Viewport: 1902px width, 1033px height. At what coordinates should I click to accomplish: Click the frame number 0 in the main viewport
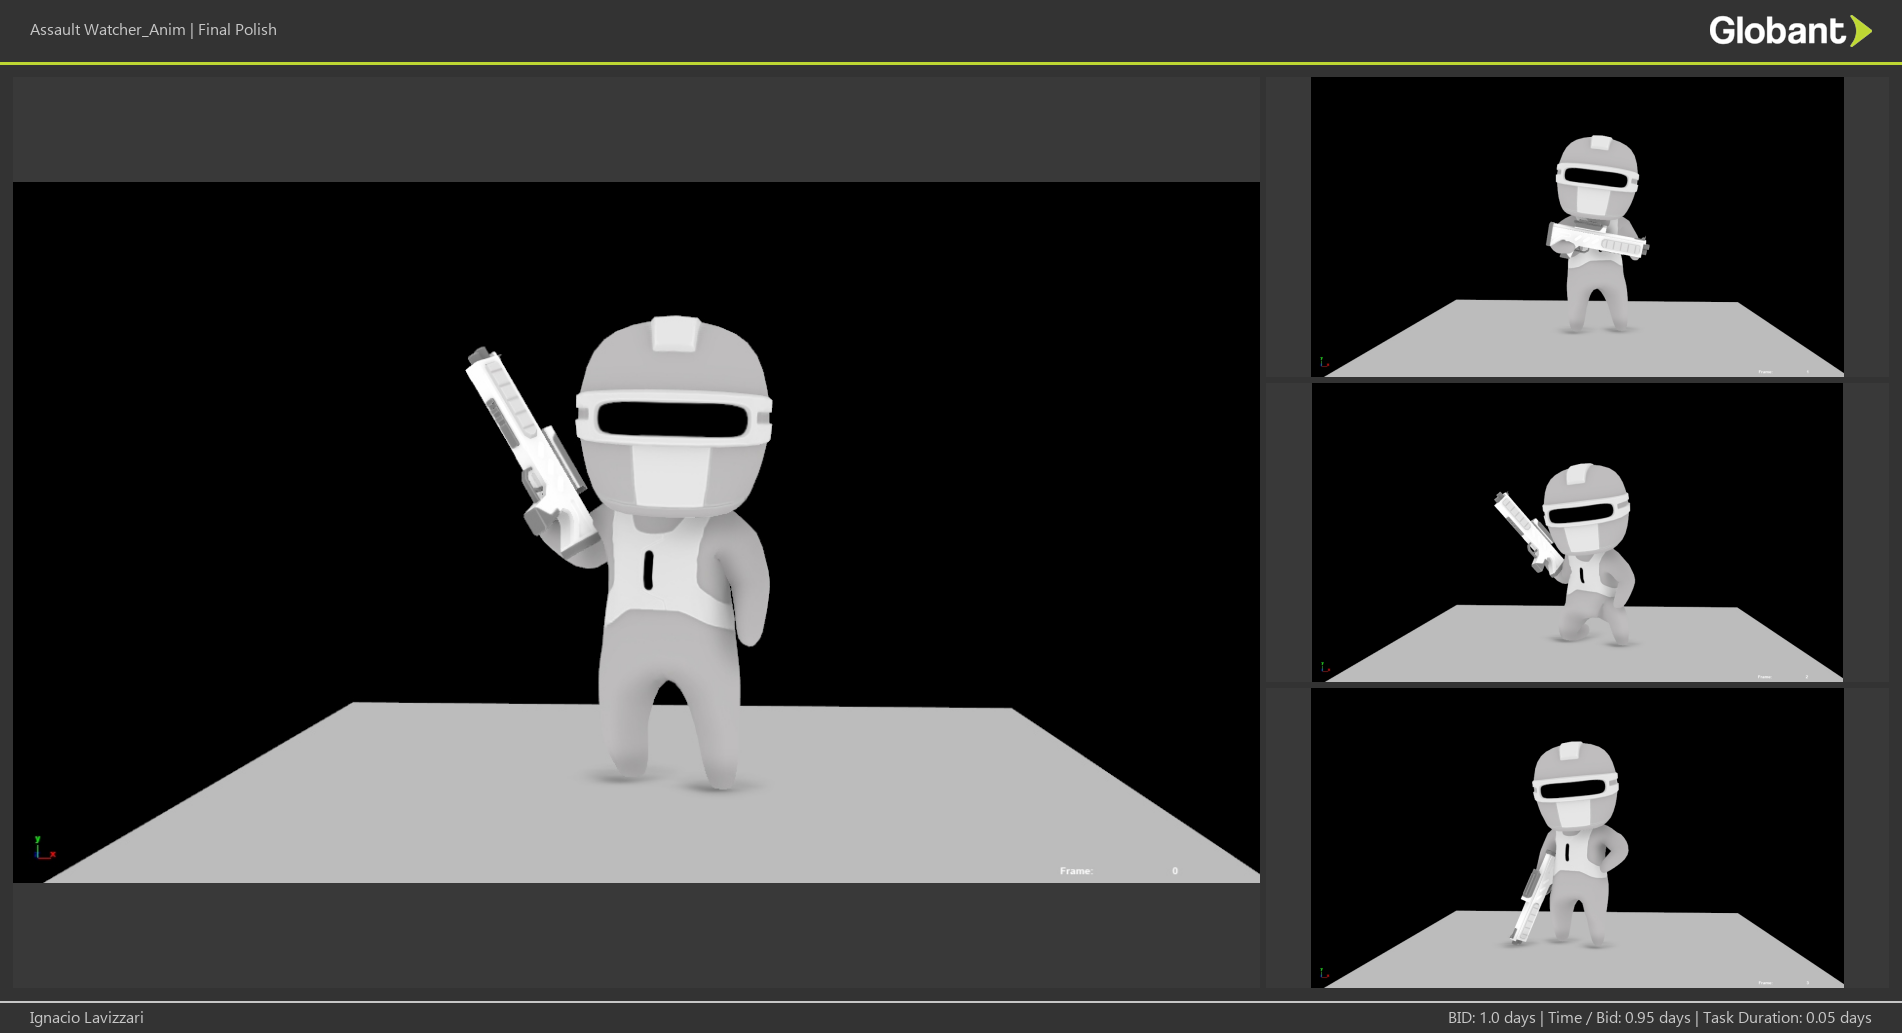[1175, 871]
